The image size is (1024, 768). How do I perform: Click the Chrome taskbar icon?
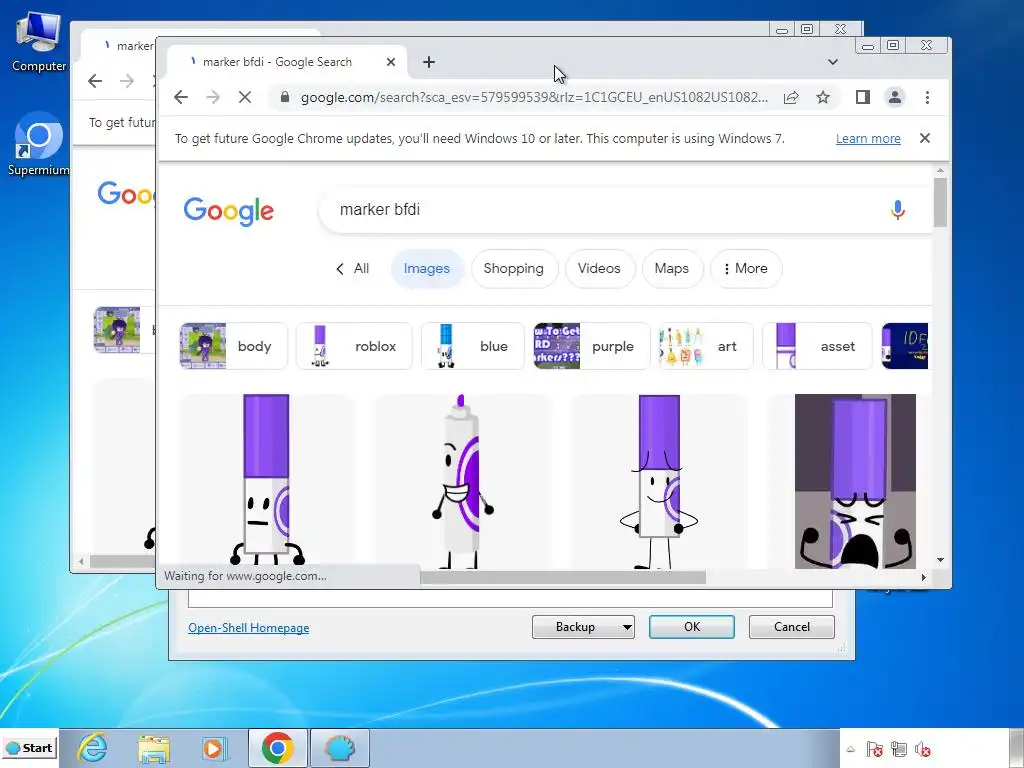tap(278, 748)
